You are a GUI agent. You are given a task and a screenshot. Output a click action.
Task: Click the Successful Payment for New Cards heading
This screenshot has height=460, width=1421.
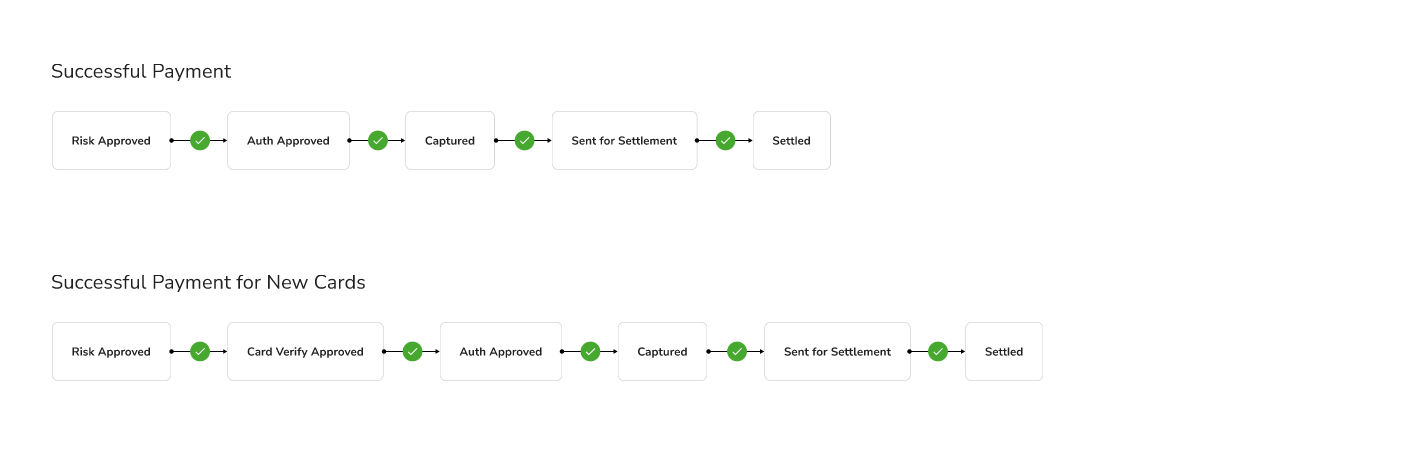(208, 283)
